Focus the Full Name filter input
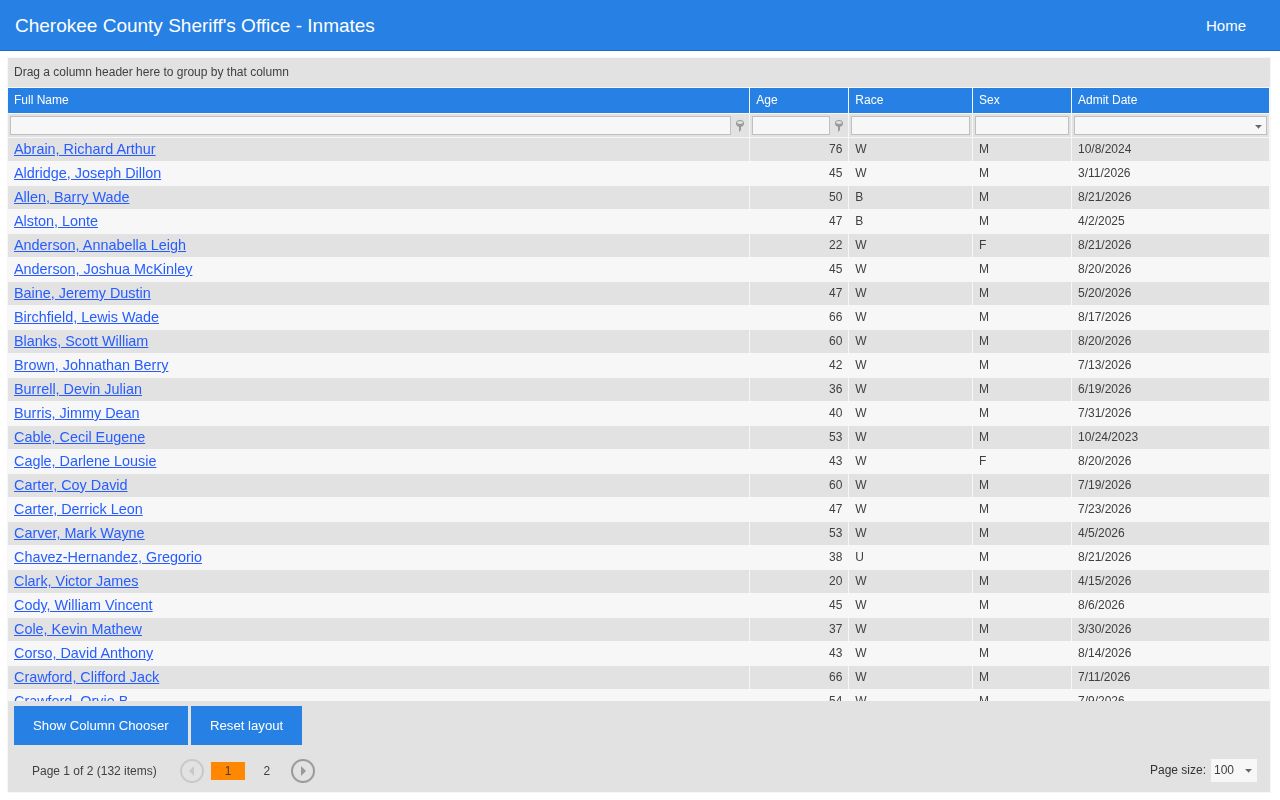Image resolution: width=1280 pixels, height=800 pixels. [370, 126]
